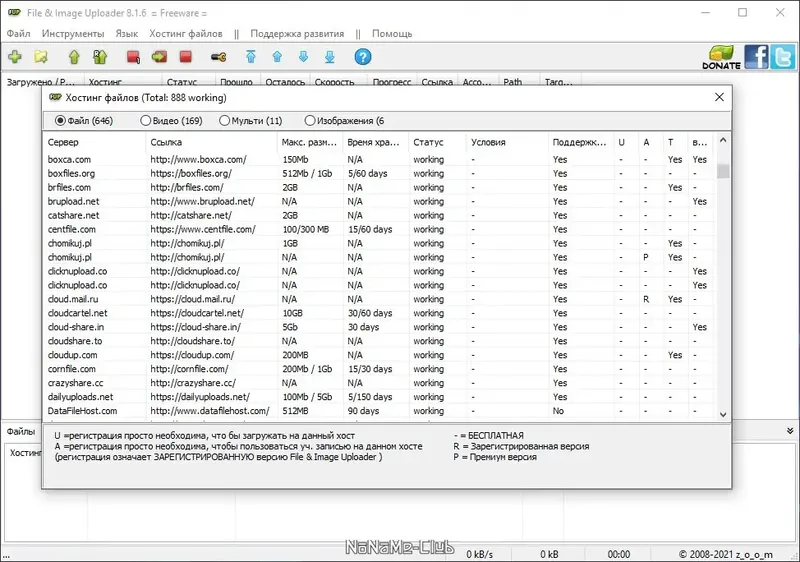Open the Facebook icon link

pyautogui.click(x=756, y=57)
